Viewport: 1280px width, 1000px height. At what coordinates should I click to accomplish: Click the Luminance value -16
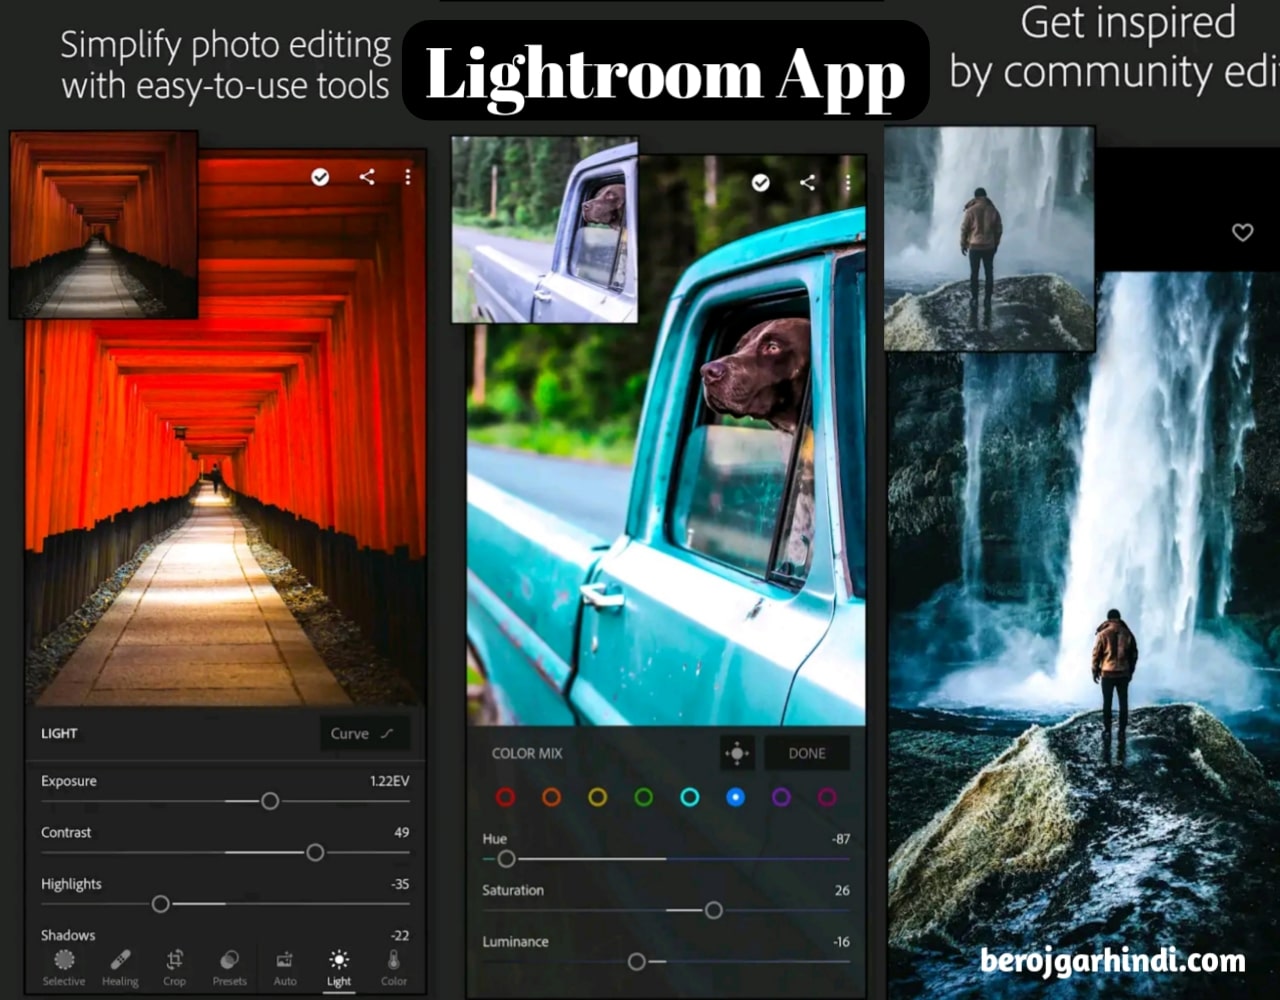coord(841,942)
